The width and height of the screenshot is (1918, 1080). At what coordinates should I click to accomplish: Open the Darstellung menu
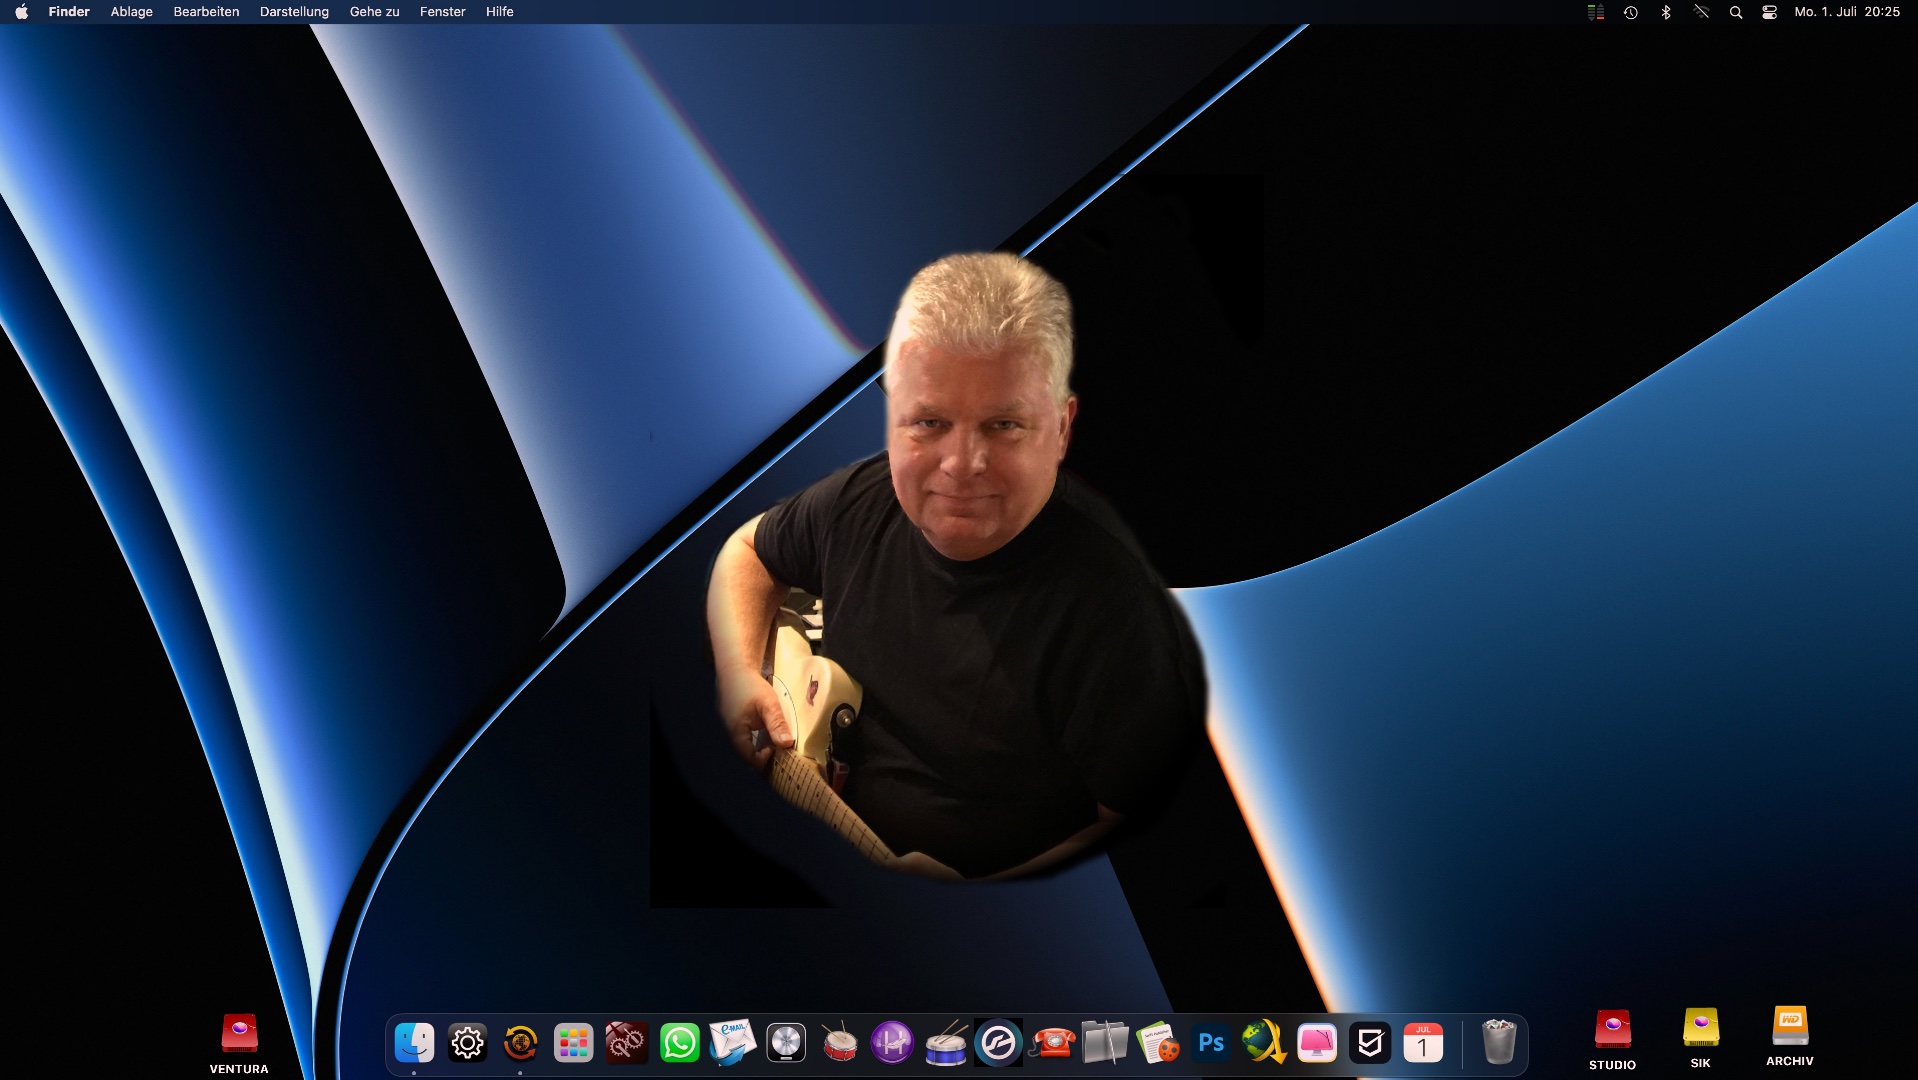click(x=294, y=12)
